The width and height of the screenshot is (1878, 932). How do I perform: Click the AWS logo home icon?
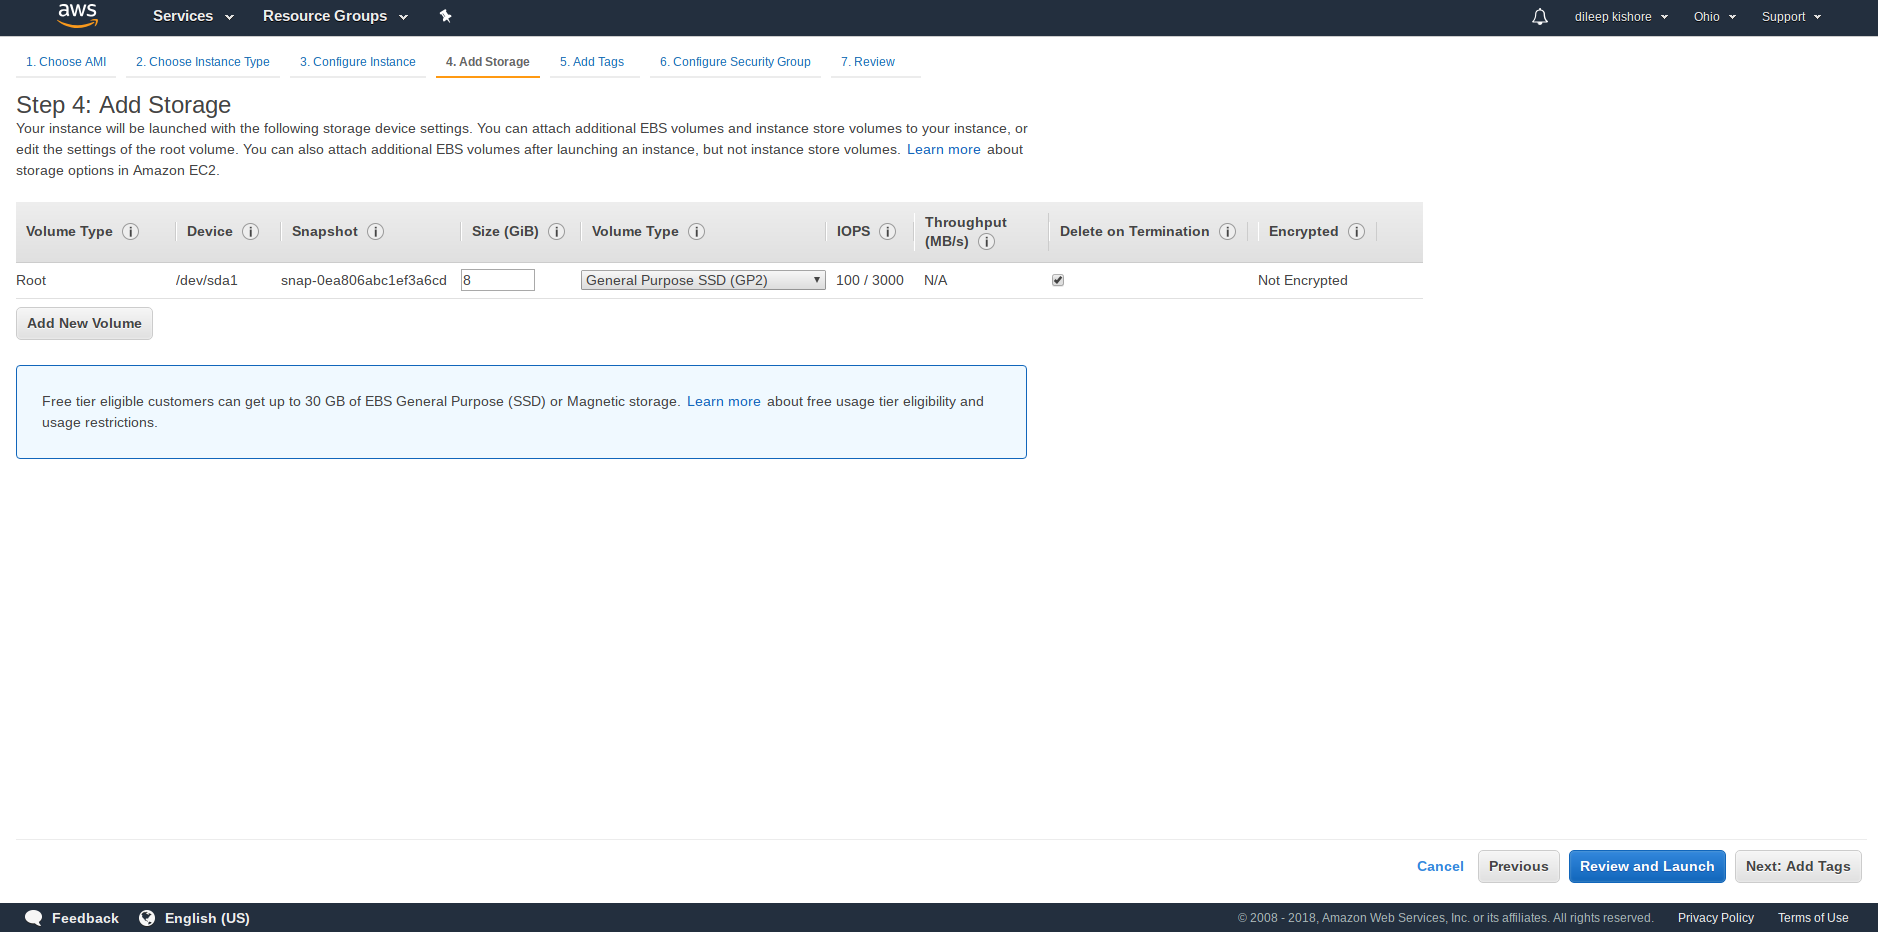(77, 15)
